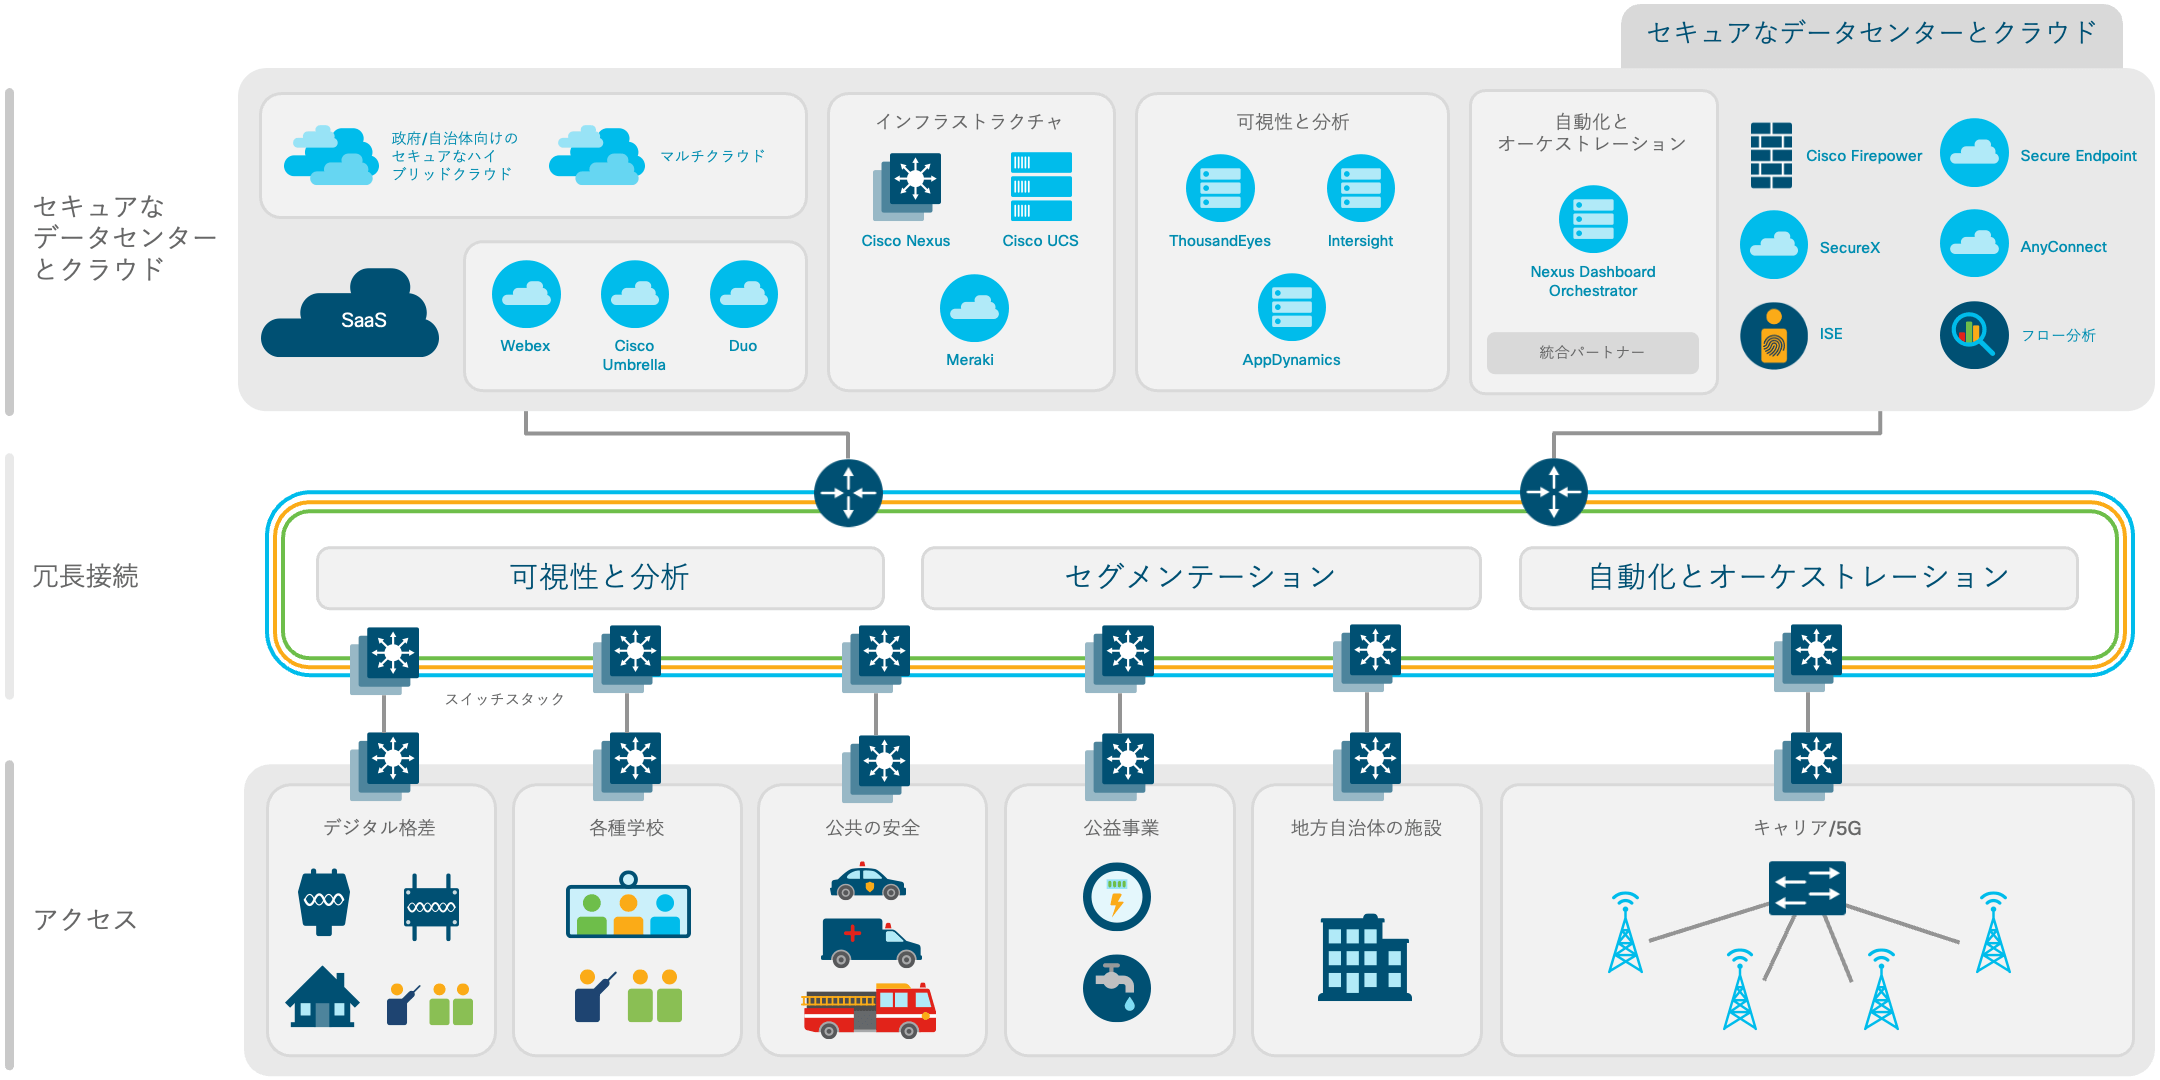Image resolution: width=2160 pixels, height=1080 pixels.
Task: Select the video conference screen icon
Action: point(628,905)
